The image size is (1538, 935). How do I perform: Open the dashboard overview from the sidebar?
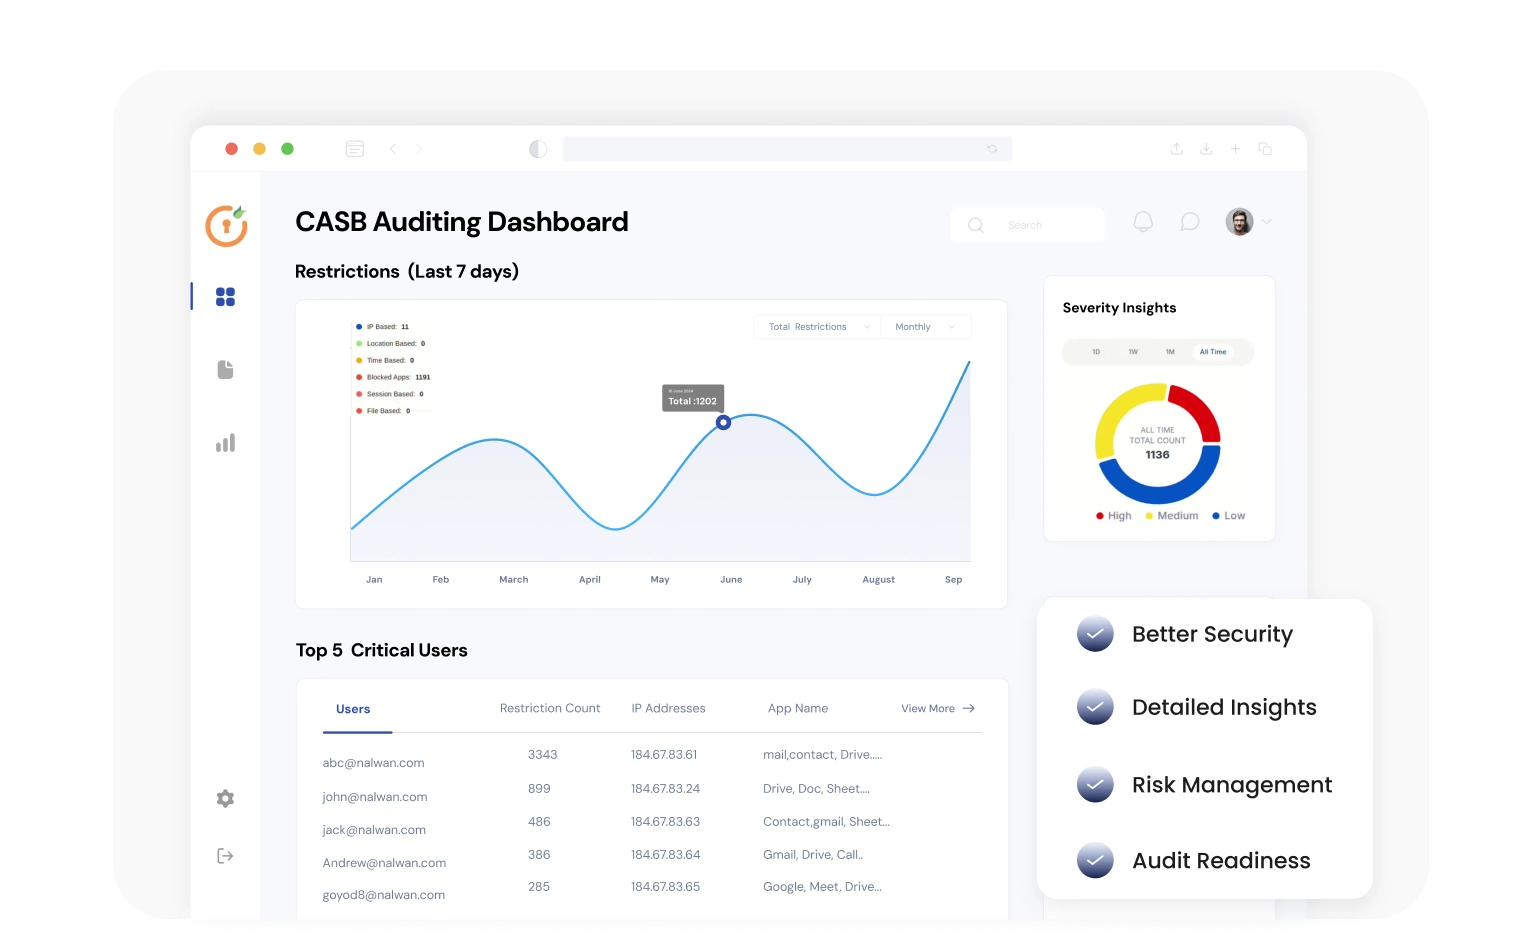(x=225, y=296)
